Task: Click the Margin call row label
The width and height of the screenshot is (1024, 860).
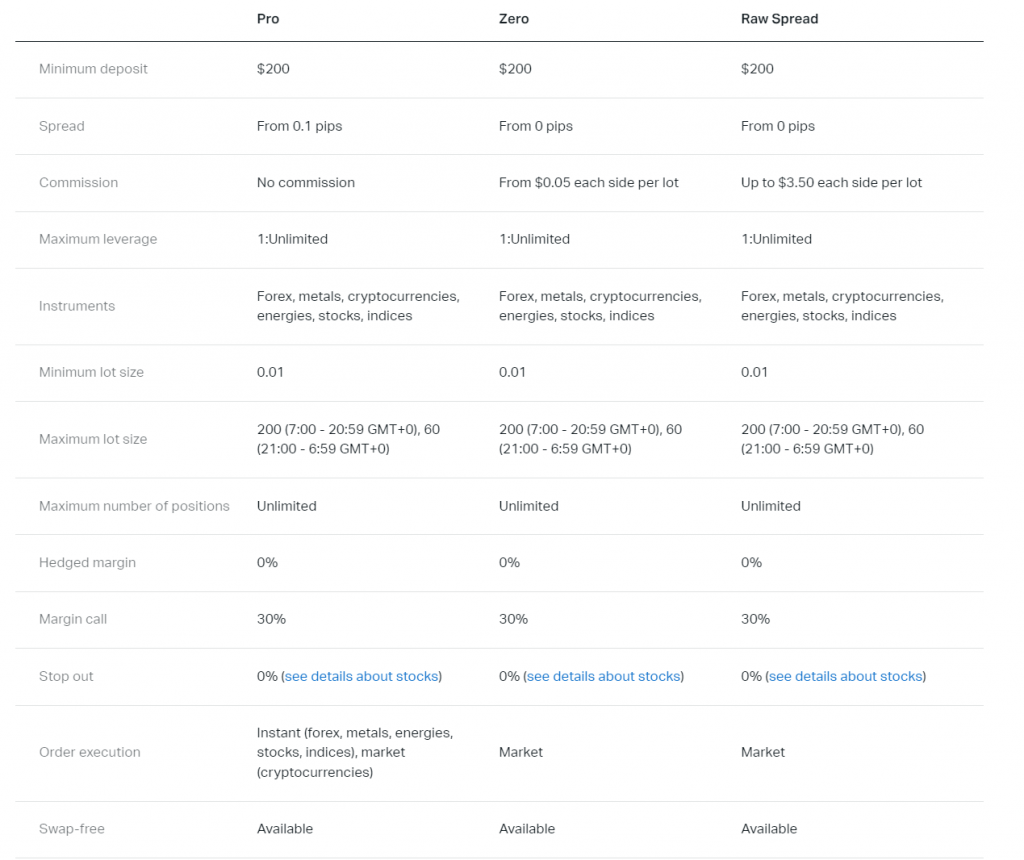Action: tap(73, 620)
